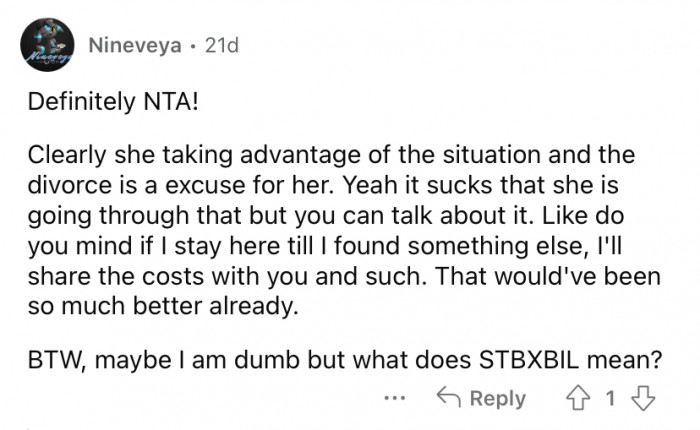The width and height of the screenshot is (700, 430).
Task: Open the three-dot more options menu
Action: coord(396,398)
